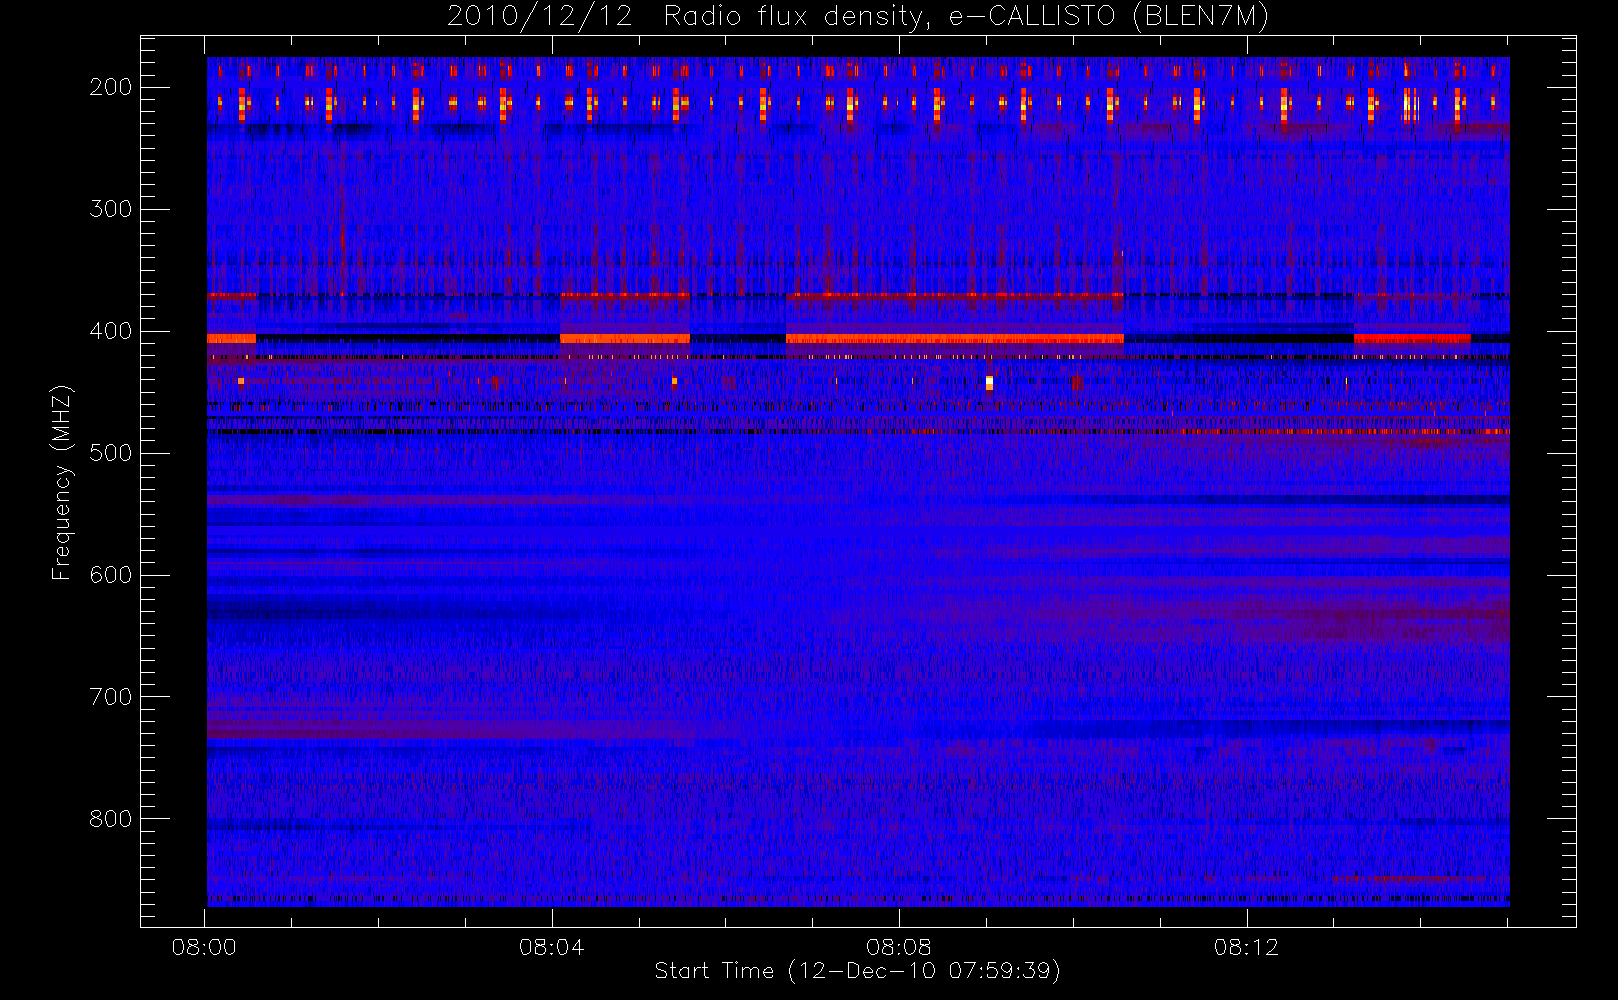Click the Frequency (MHZ) axis title
1618x1000 pixels.
tap(62, 482)
